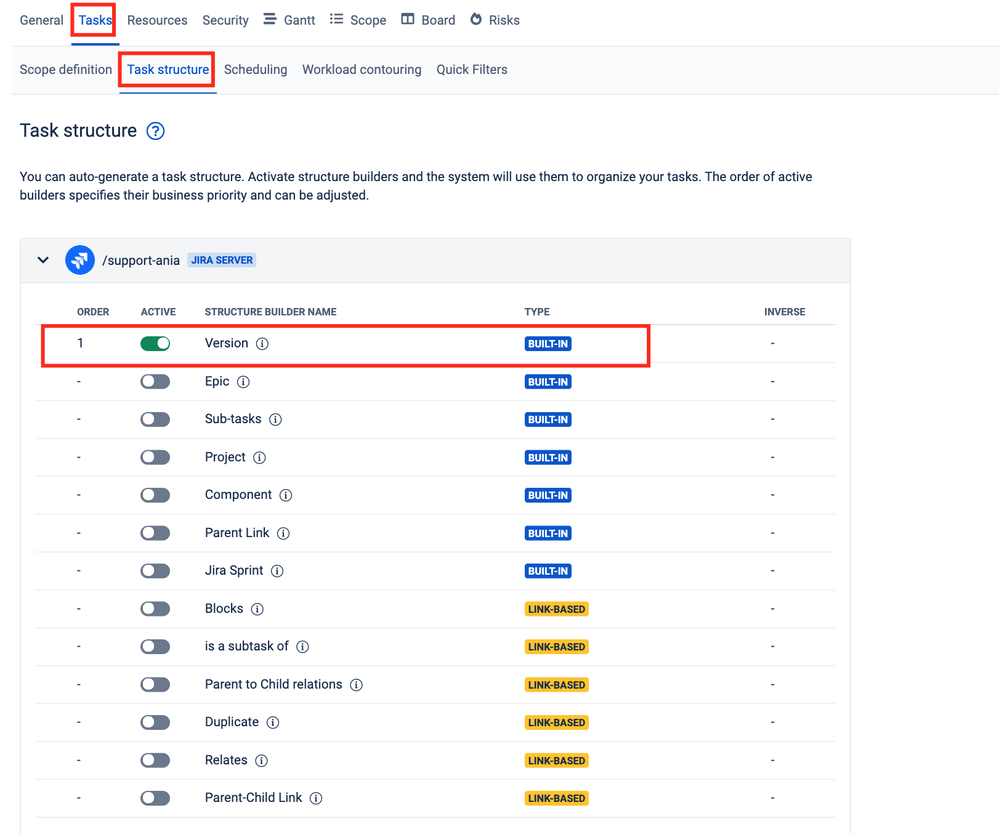Open the General tab
Viewport: 999px width, 834px height.
[x=41, y=20]
